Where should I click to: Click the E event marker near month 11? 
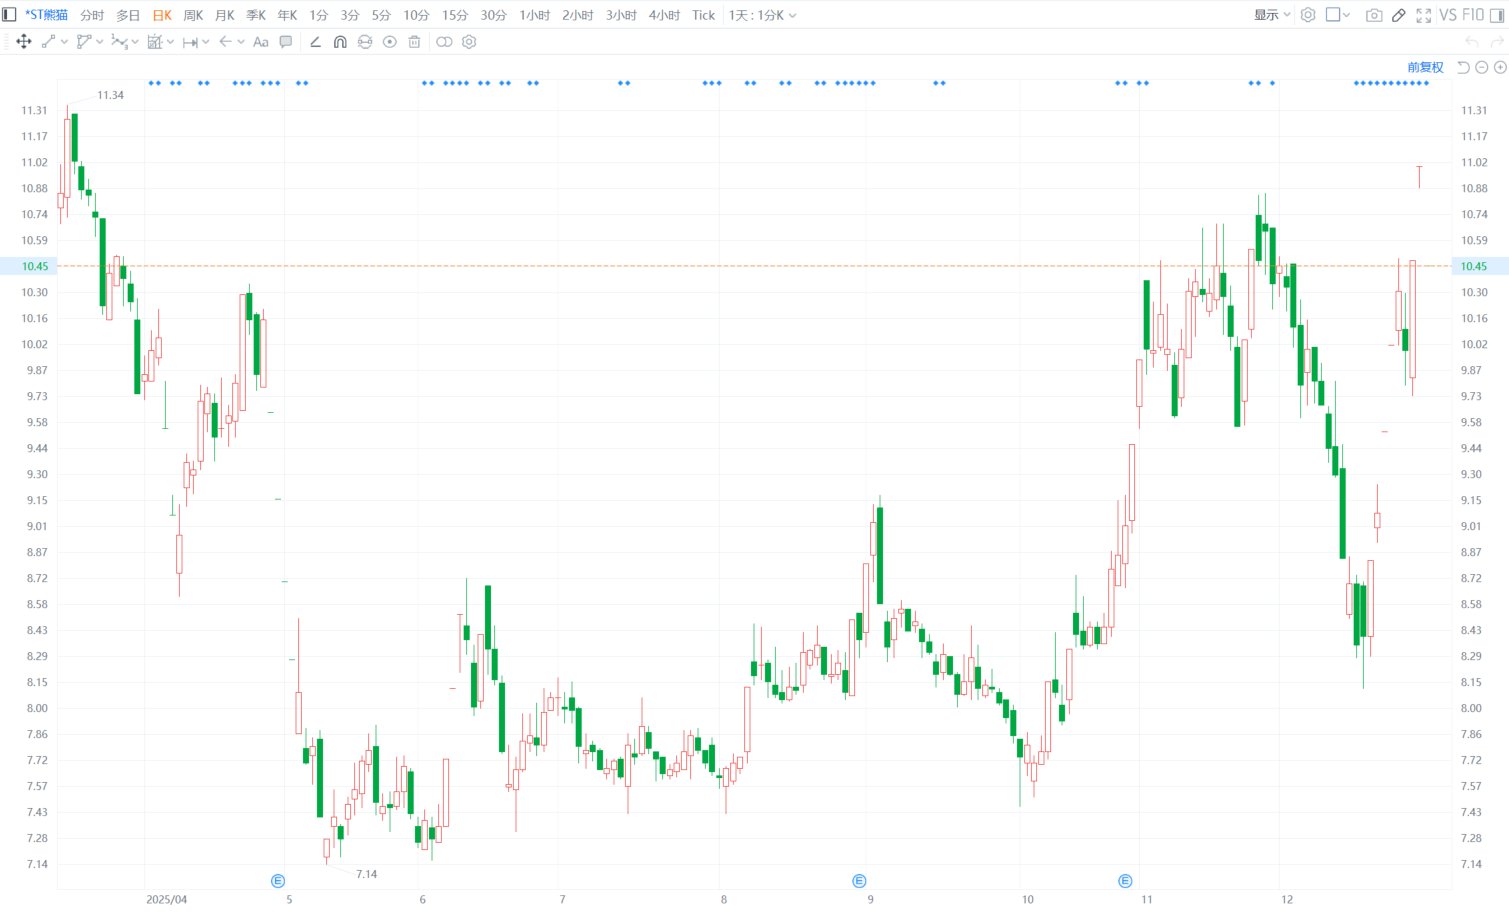click(1125, 881)
